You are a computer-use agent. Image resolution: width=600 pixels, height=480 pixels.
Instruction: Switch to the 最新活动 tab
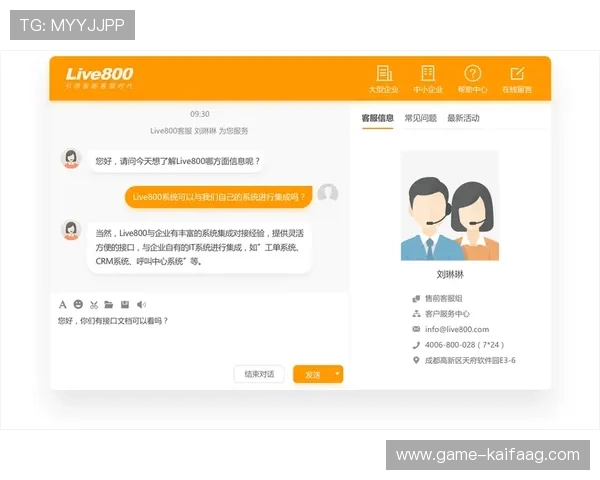[463, 118]
